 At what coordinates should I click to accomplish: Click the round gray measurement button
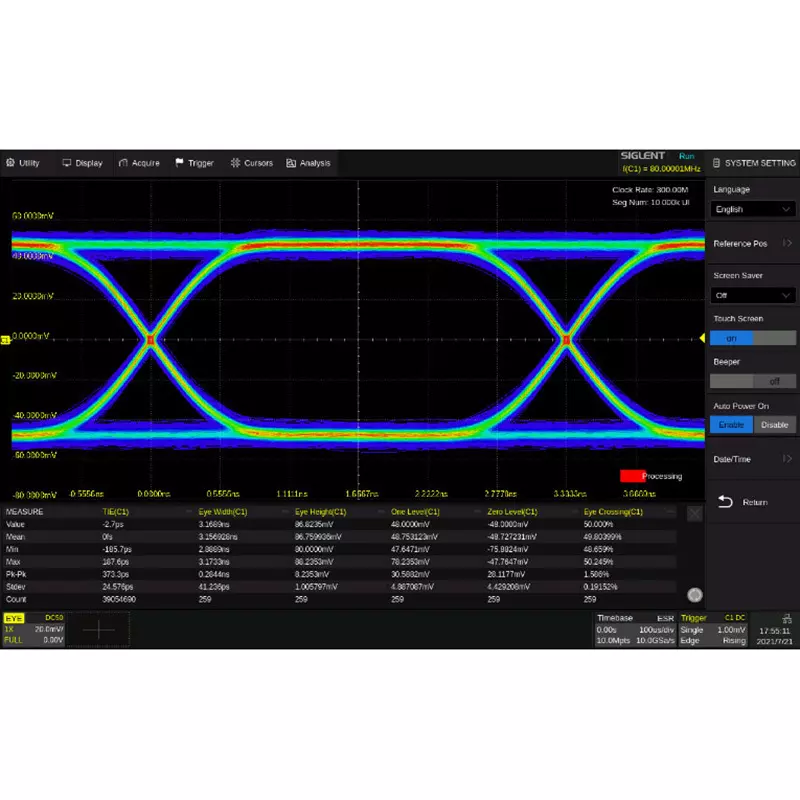point(695,595)
